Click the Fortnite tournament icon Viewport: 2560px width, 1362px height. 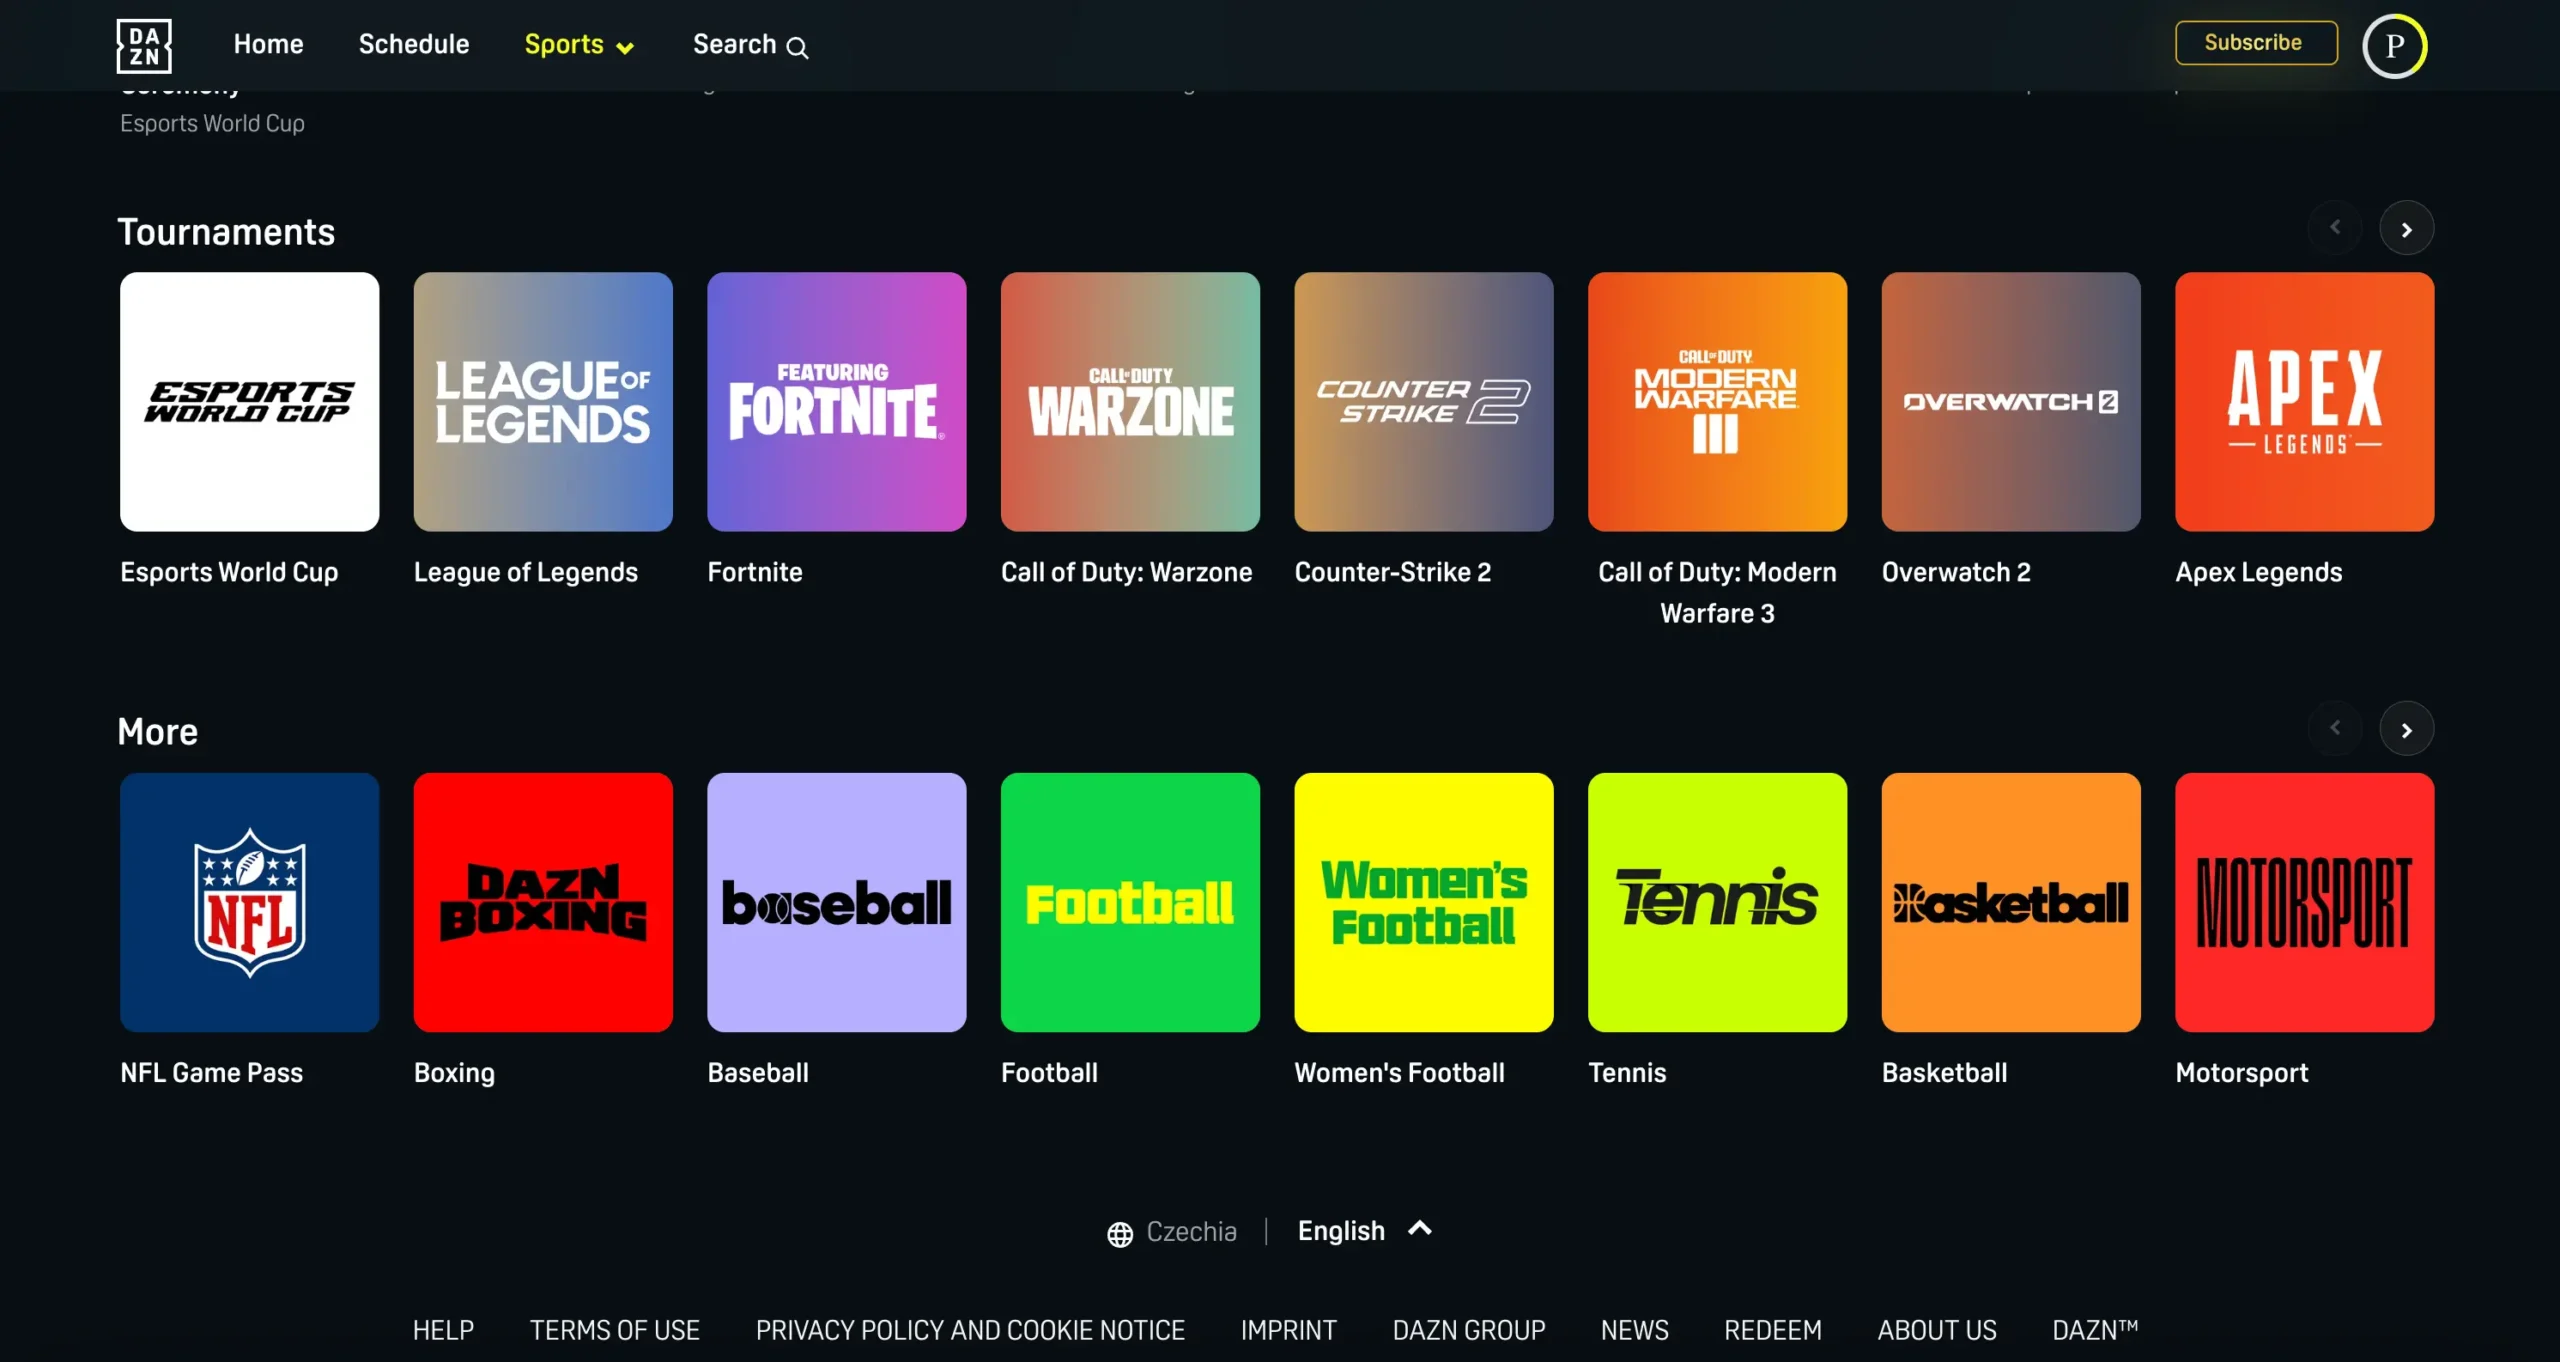(x=836, y=401)
